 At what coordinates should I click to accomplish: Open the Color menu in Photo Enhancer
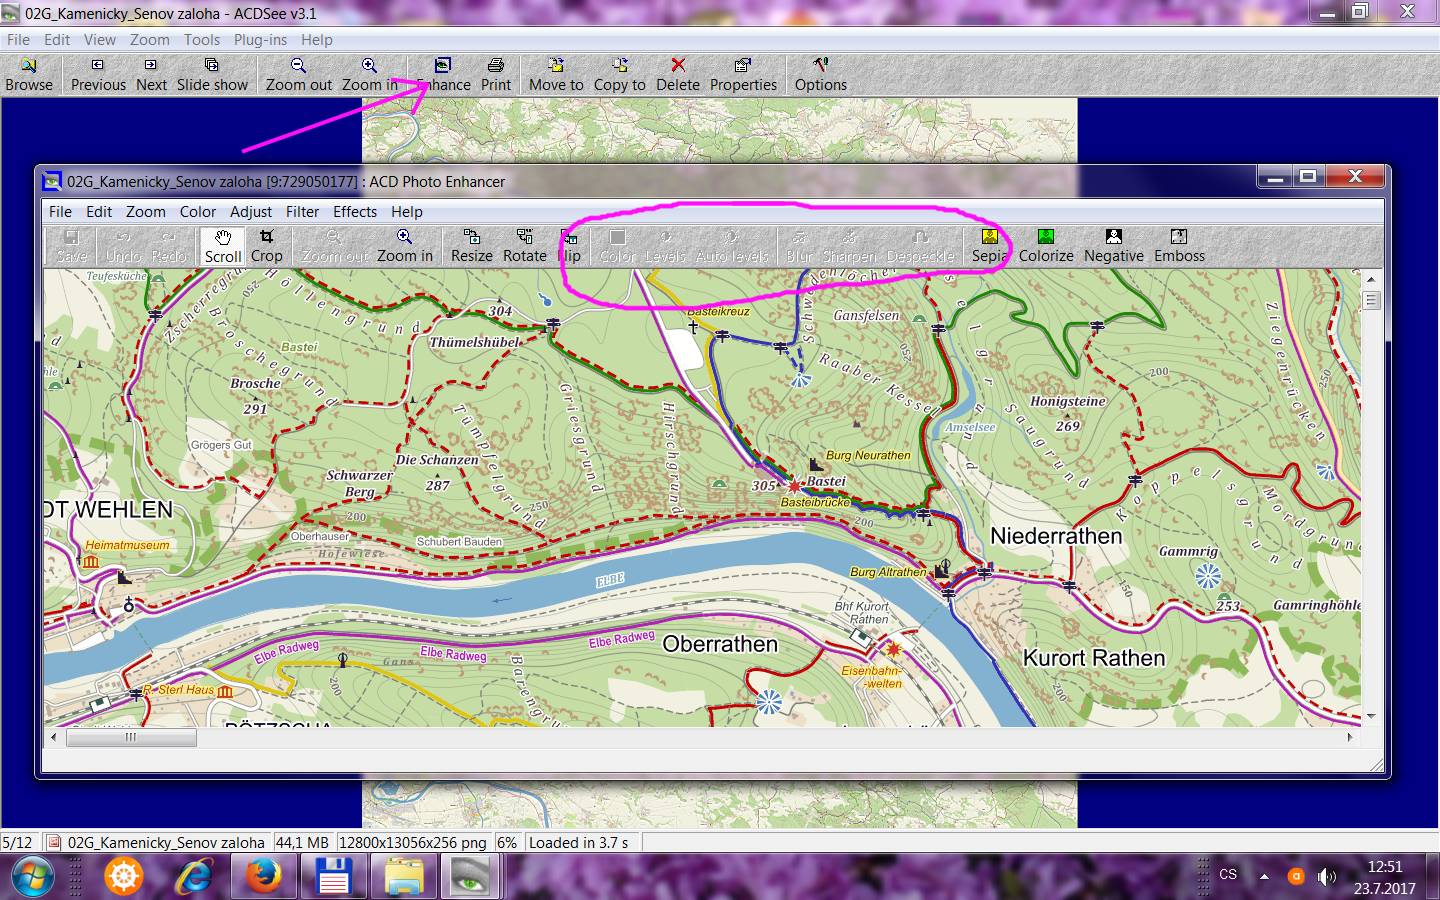(x=198, y=212)
